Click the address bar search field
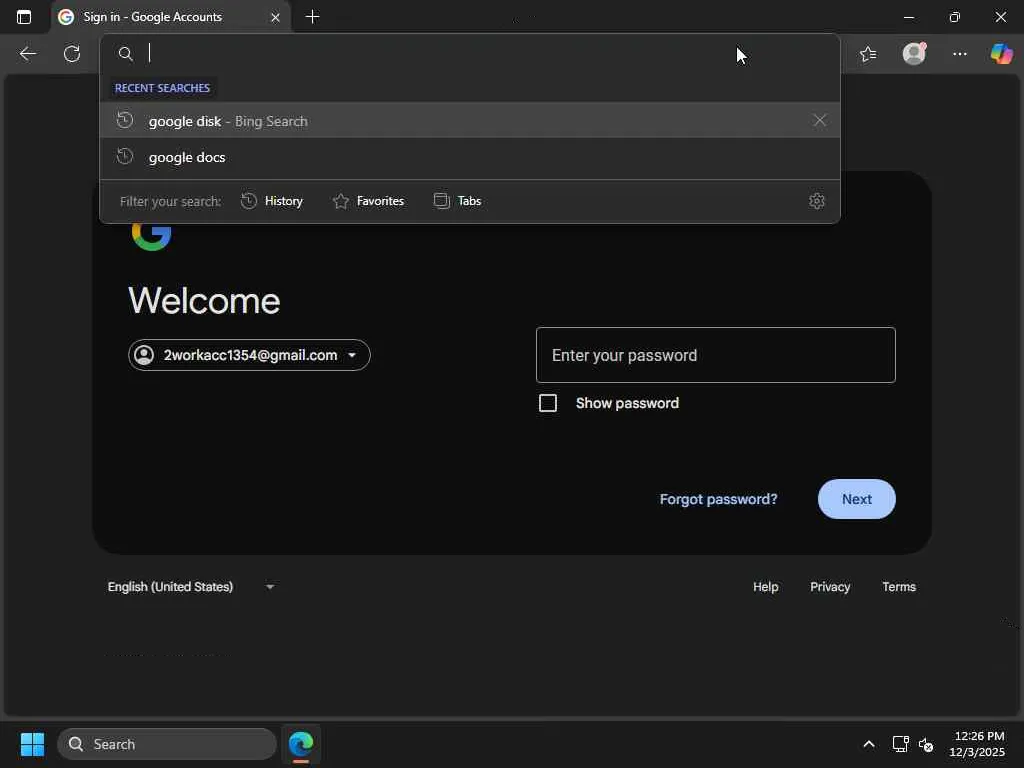This screenshot has height=768, width=1024. pyautogui.click(x=470, y=54)
